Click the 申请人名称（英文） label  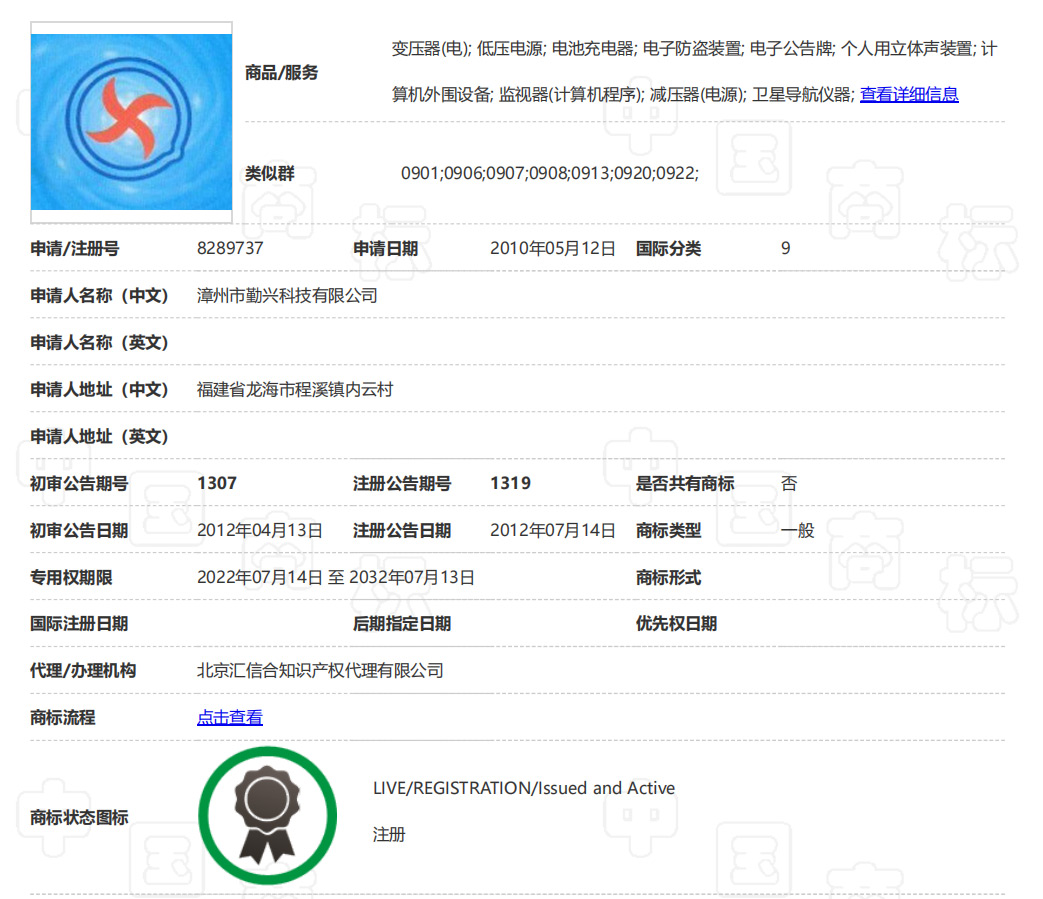click(x=99, y=342)
